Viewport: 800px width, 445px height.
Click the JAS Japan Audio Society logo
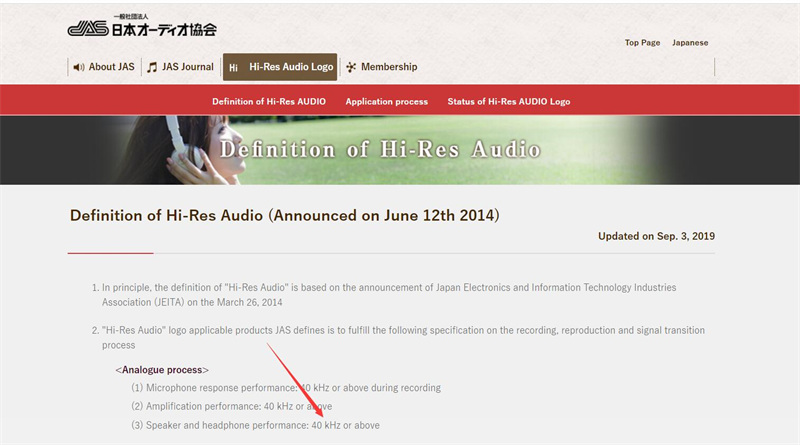pos(142,26)
